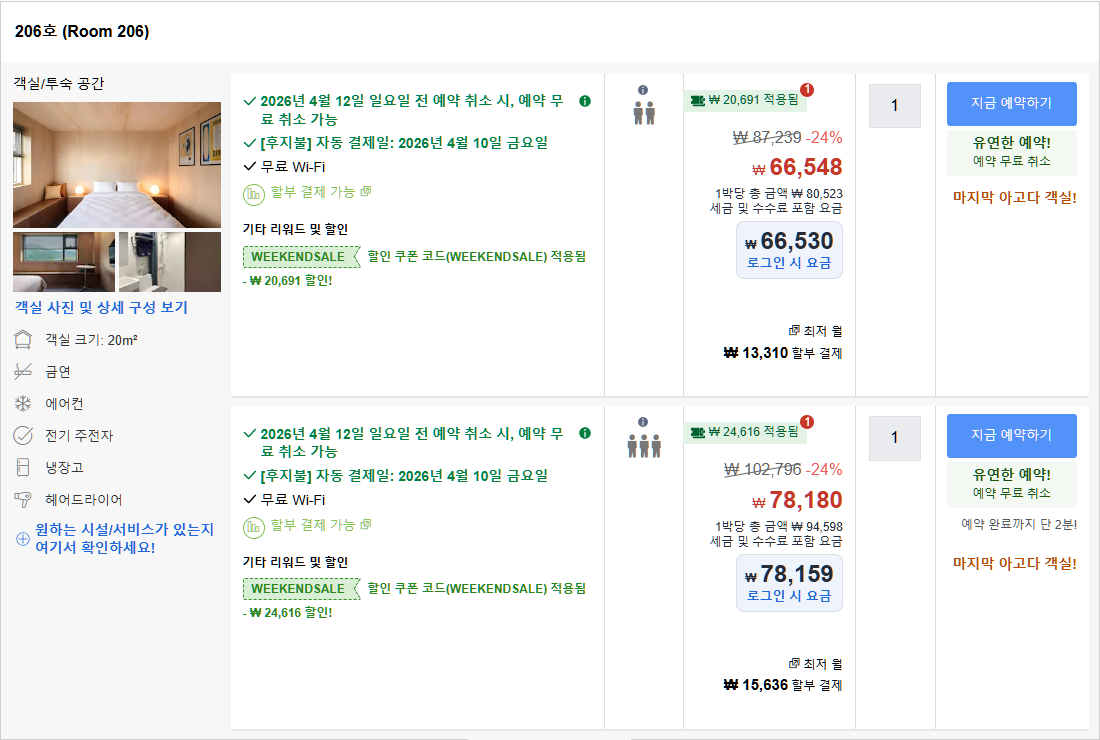Click info icon above two-guest occupancy
Image resolution: width=1100 pixels, height=740 pixels.
643,90
